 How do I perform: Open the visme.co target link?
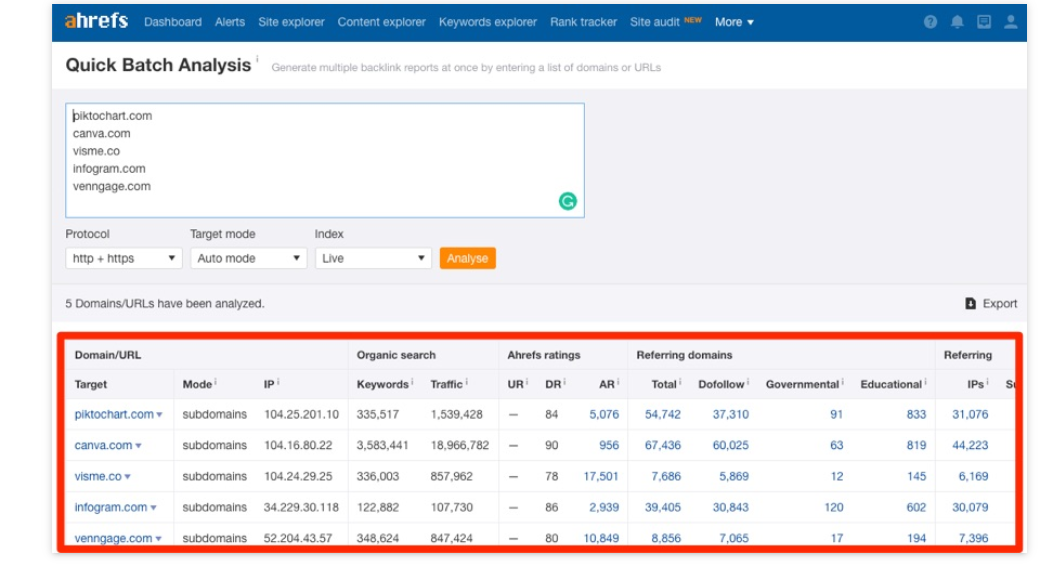98,477
